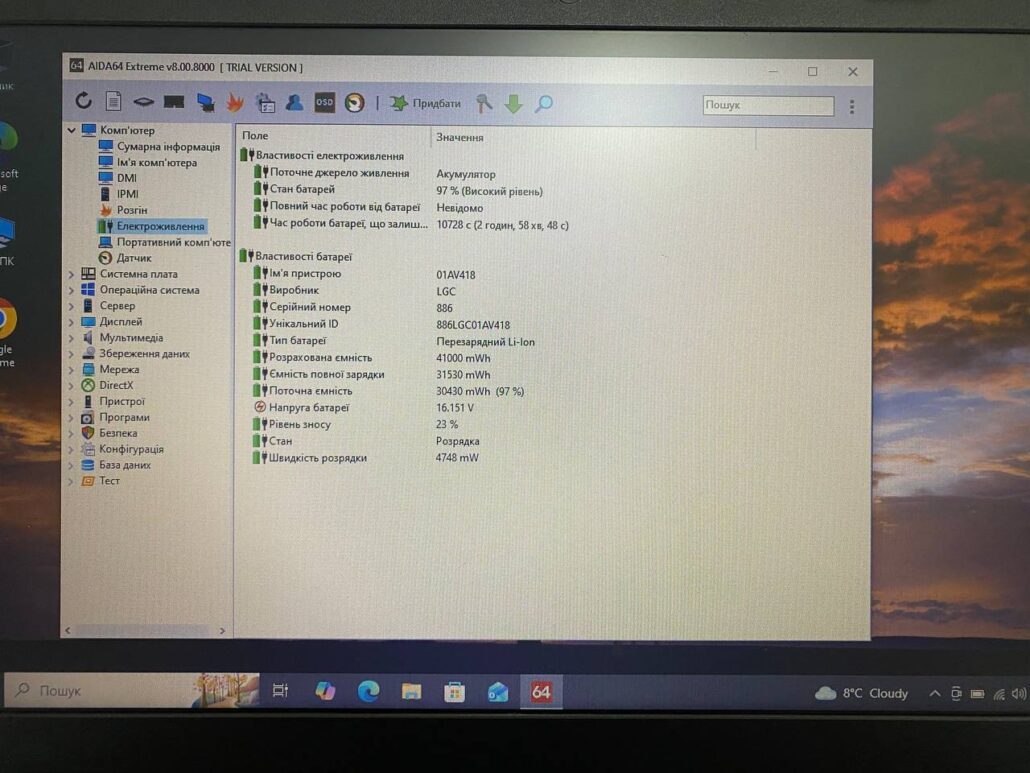Open the Report icon in toolbar
Screen dimensions: 1030x773
click(x=113, y=101)
